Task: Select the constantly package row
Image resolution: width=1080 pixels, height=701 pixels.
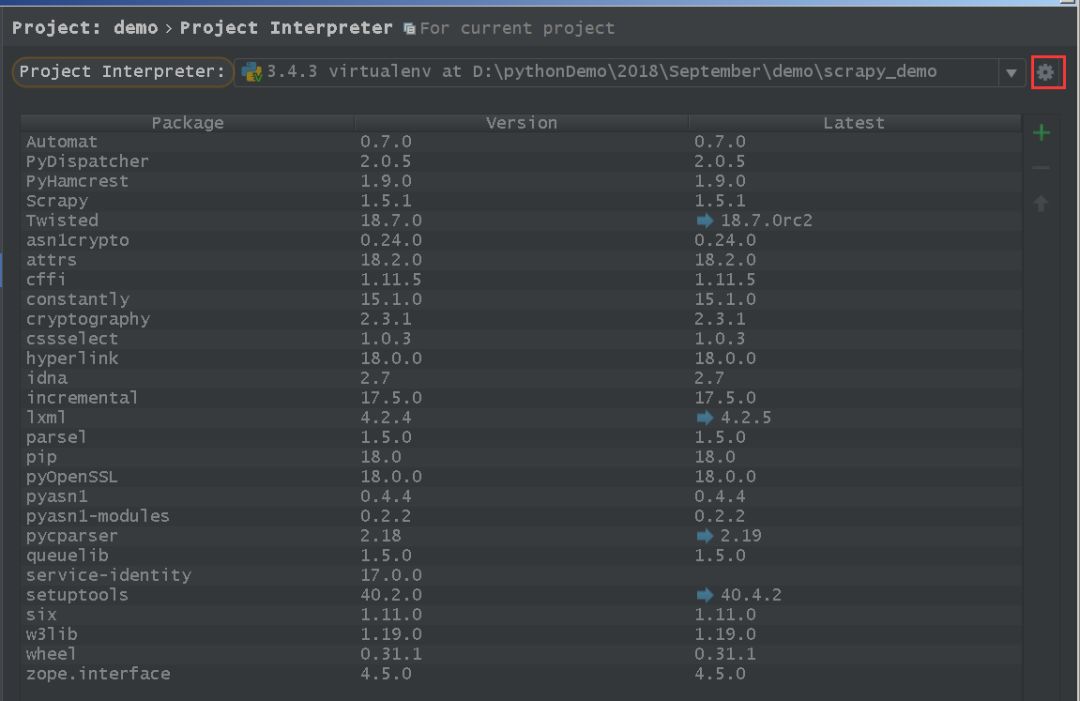Action: [521, 300]
